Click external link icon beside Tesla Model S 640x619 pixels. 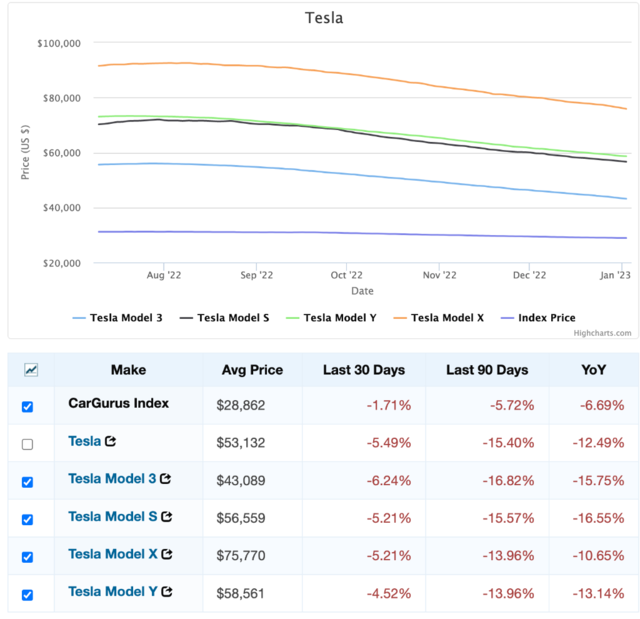[167, 517]
